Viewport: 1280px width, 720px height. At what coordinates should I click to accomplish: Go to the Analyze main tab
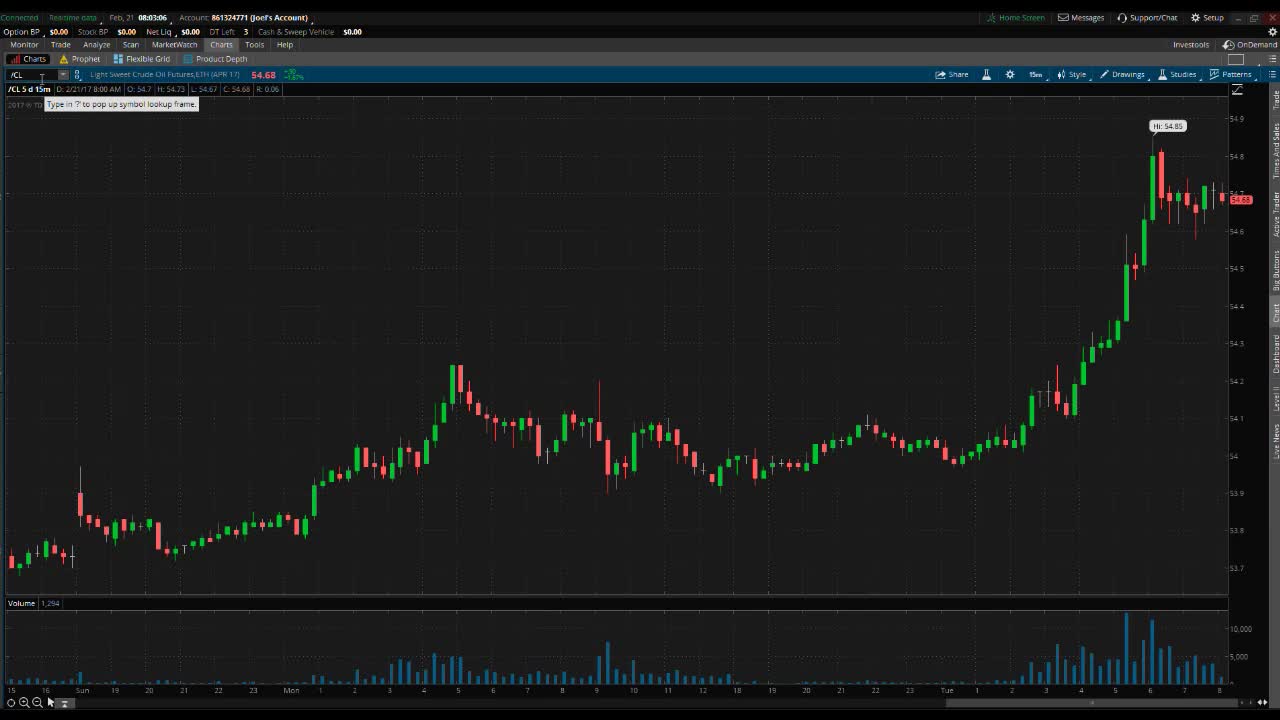coord(97,45)
